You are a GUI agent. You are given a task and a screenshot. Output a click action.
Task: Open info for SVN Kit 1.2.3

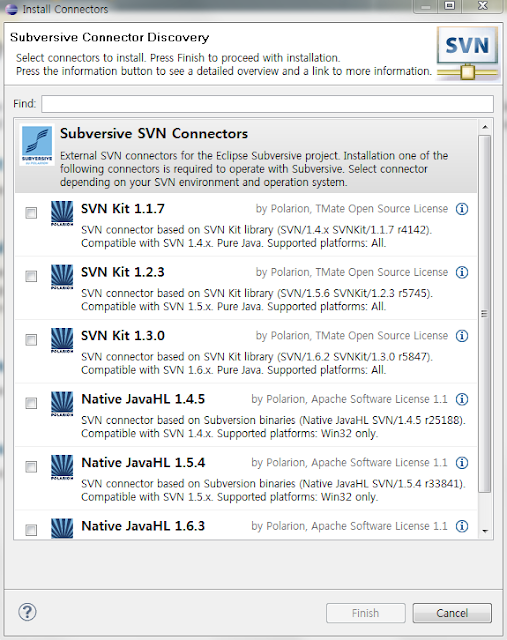[462, 272]
